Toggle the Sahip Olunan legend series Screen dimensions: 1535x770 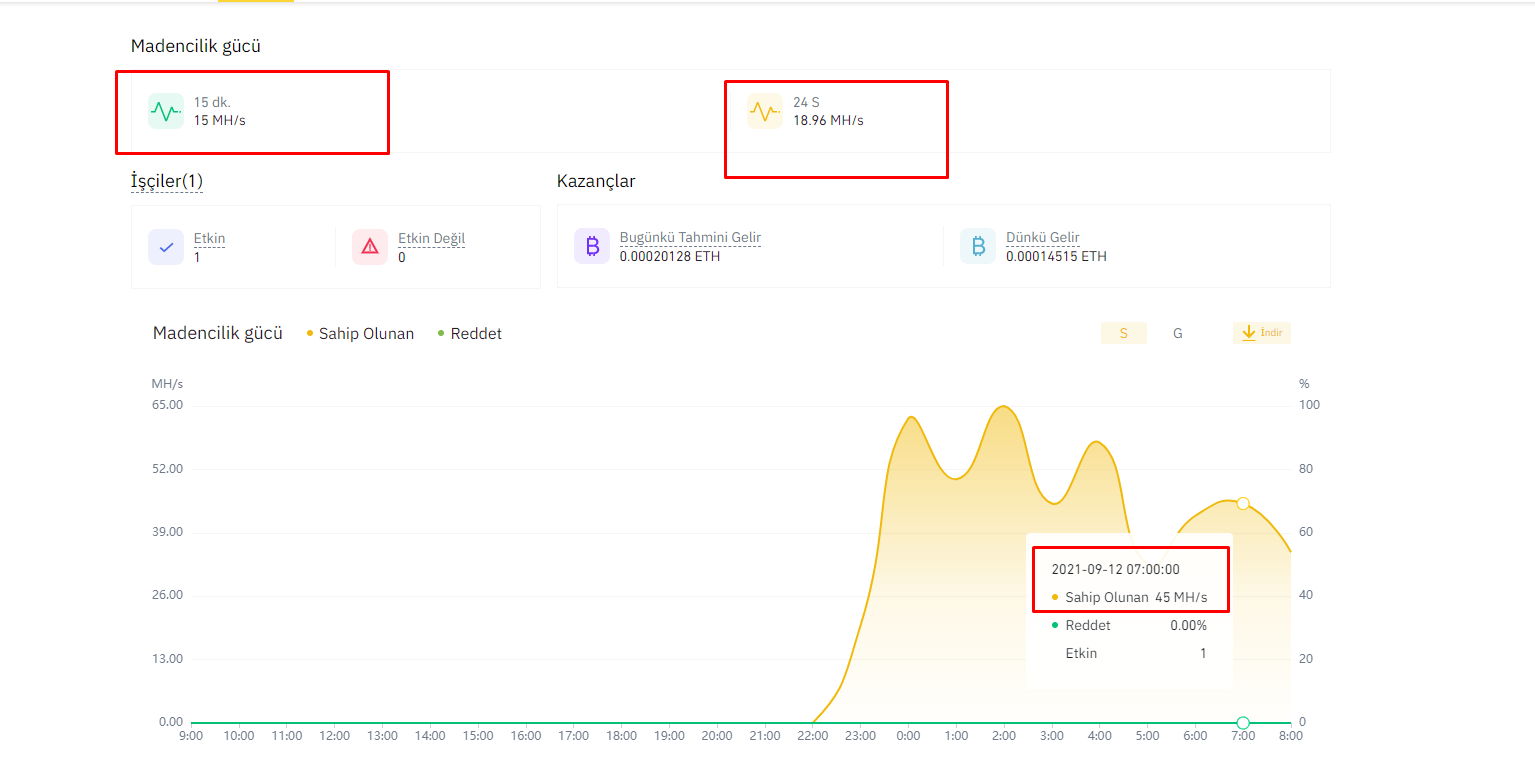tap(360, 334)
